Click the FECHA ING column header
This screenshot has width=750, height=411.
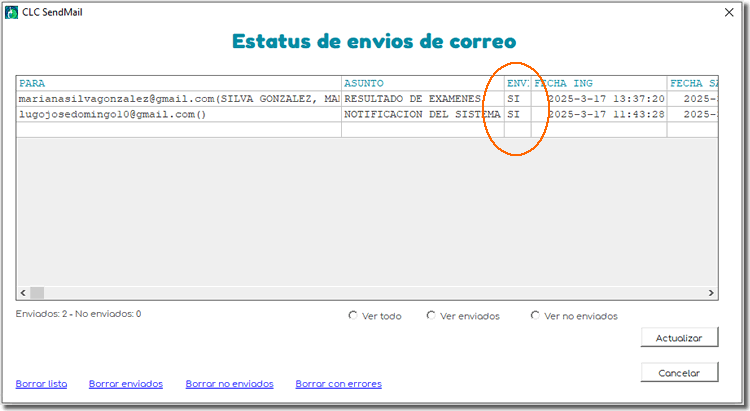598,84
